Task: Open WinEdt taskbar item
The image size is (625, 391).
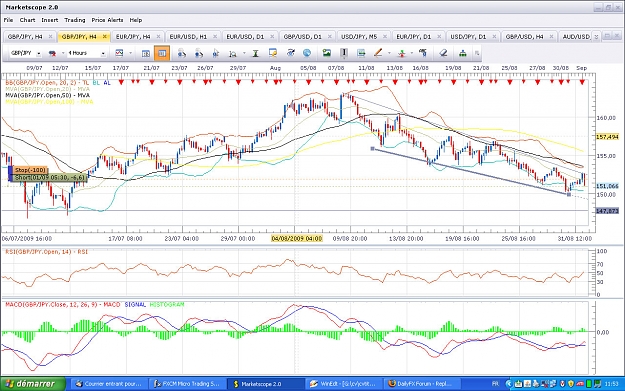Action: tap(344, 384)
